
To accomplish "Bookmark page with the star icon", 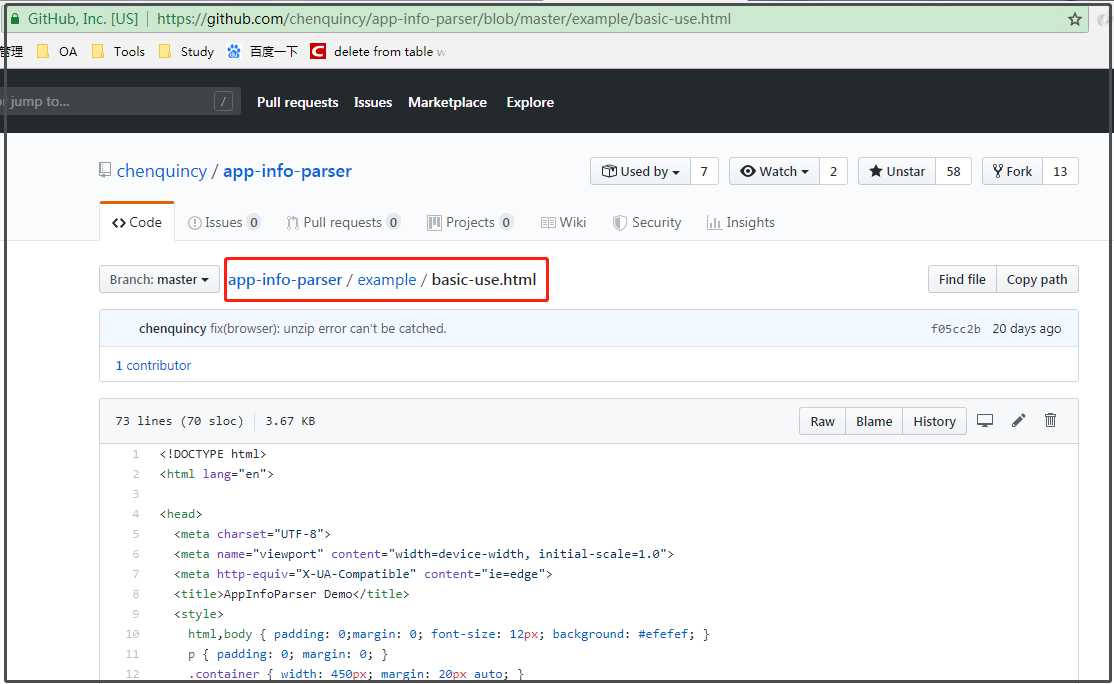I will pyautogui.click(x=1074, y=19).
